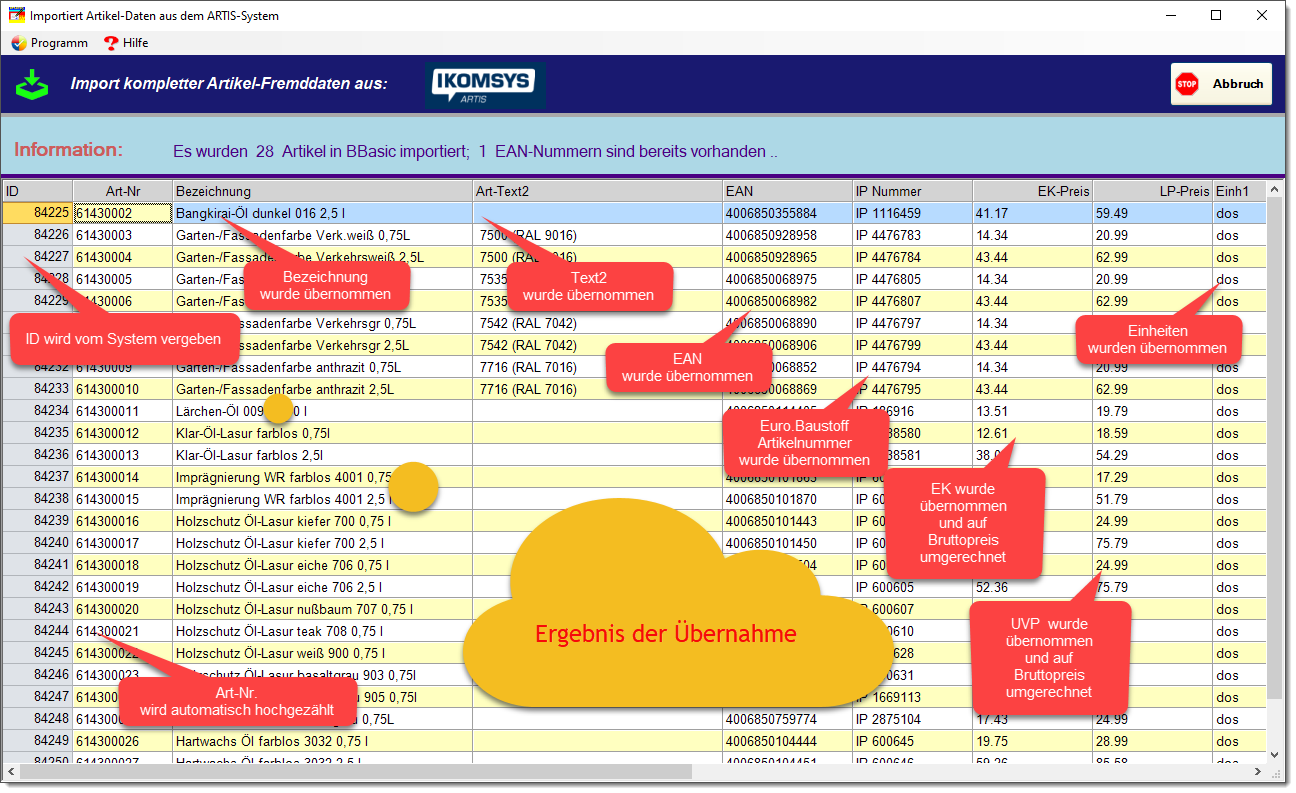The width and height of the screenshot is (1296, 793).
Task: Click the scroll-up arrow of vertical scrollbar
Action: coord(1274,189)
